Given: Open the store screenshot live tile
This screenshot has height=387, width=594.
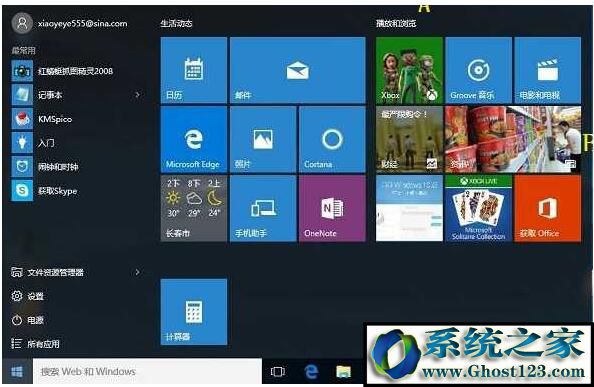Looking at the screenshot, I should click(409, 208).
